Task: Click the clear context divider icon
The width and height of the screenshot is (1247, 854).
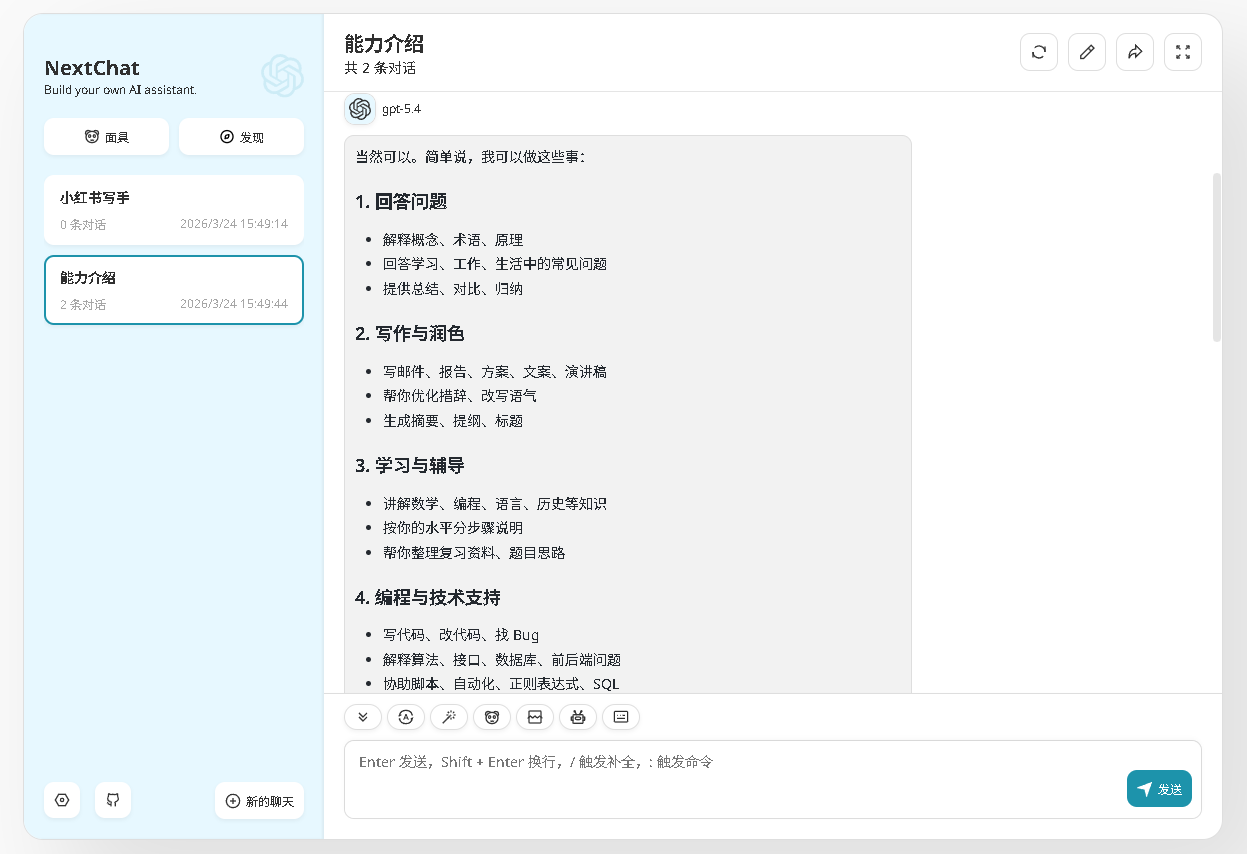Action: (x=535, y=717)
